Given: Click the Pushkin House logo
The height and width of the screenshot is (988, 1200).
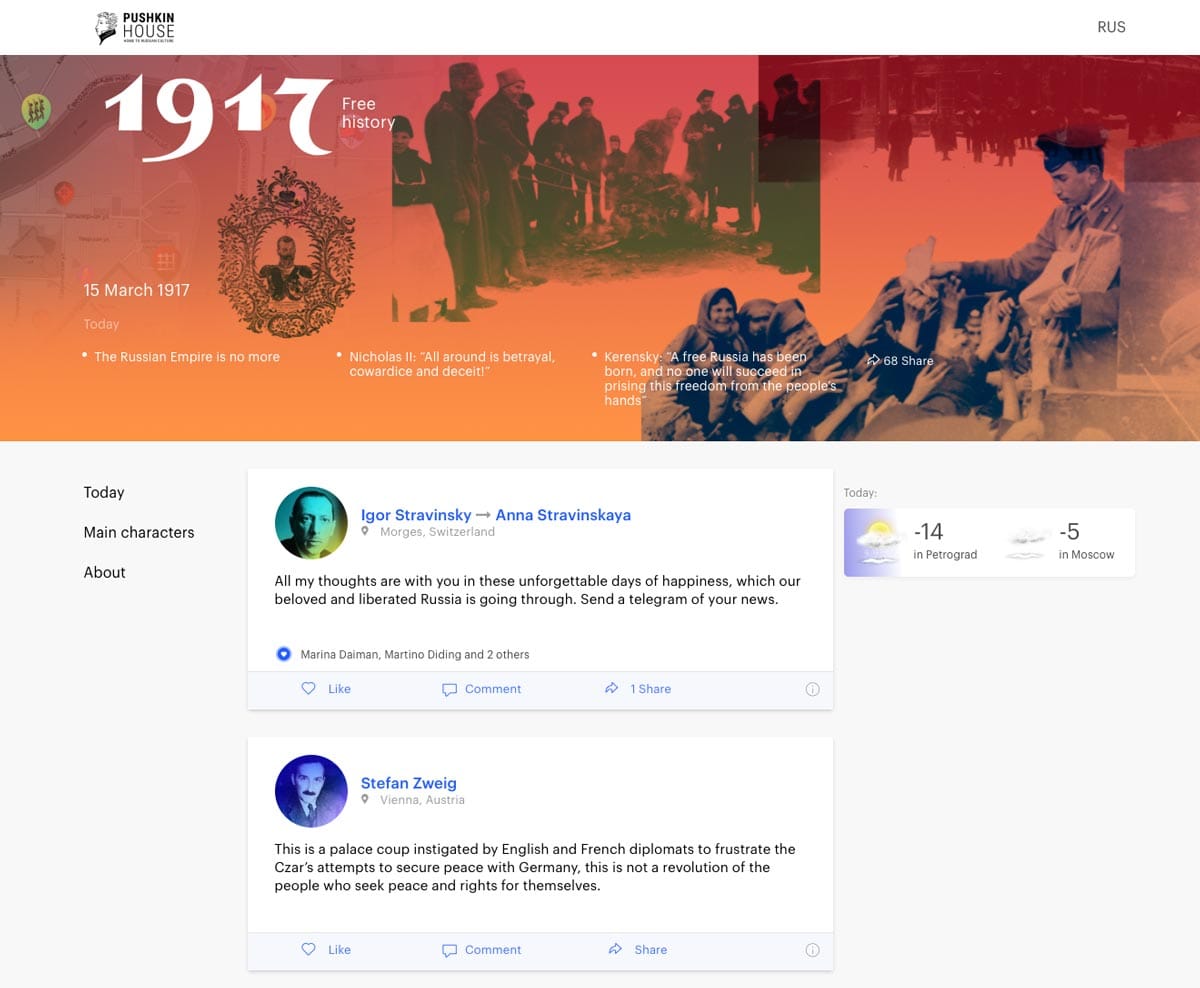Looking at the screenshot, I should tap(135, 28).
